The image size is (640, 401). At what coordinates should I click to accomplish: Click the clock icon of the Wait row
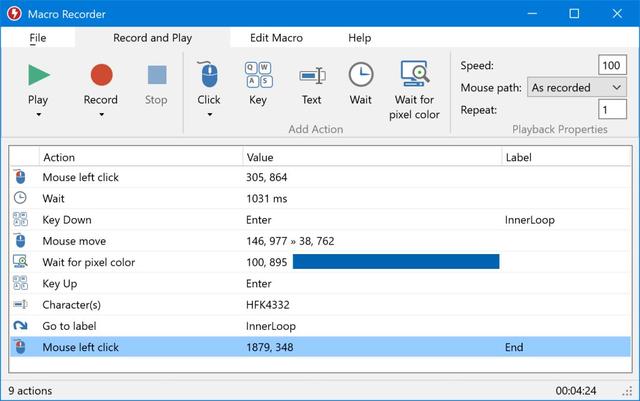(x=20, y=198)
